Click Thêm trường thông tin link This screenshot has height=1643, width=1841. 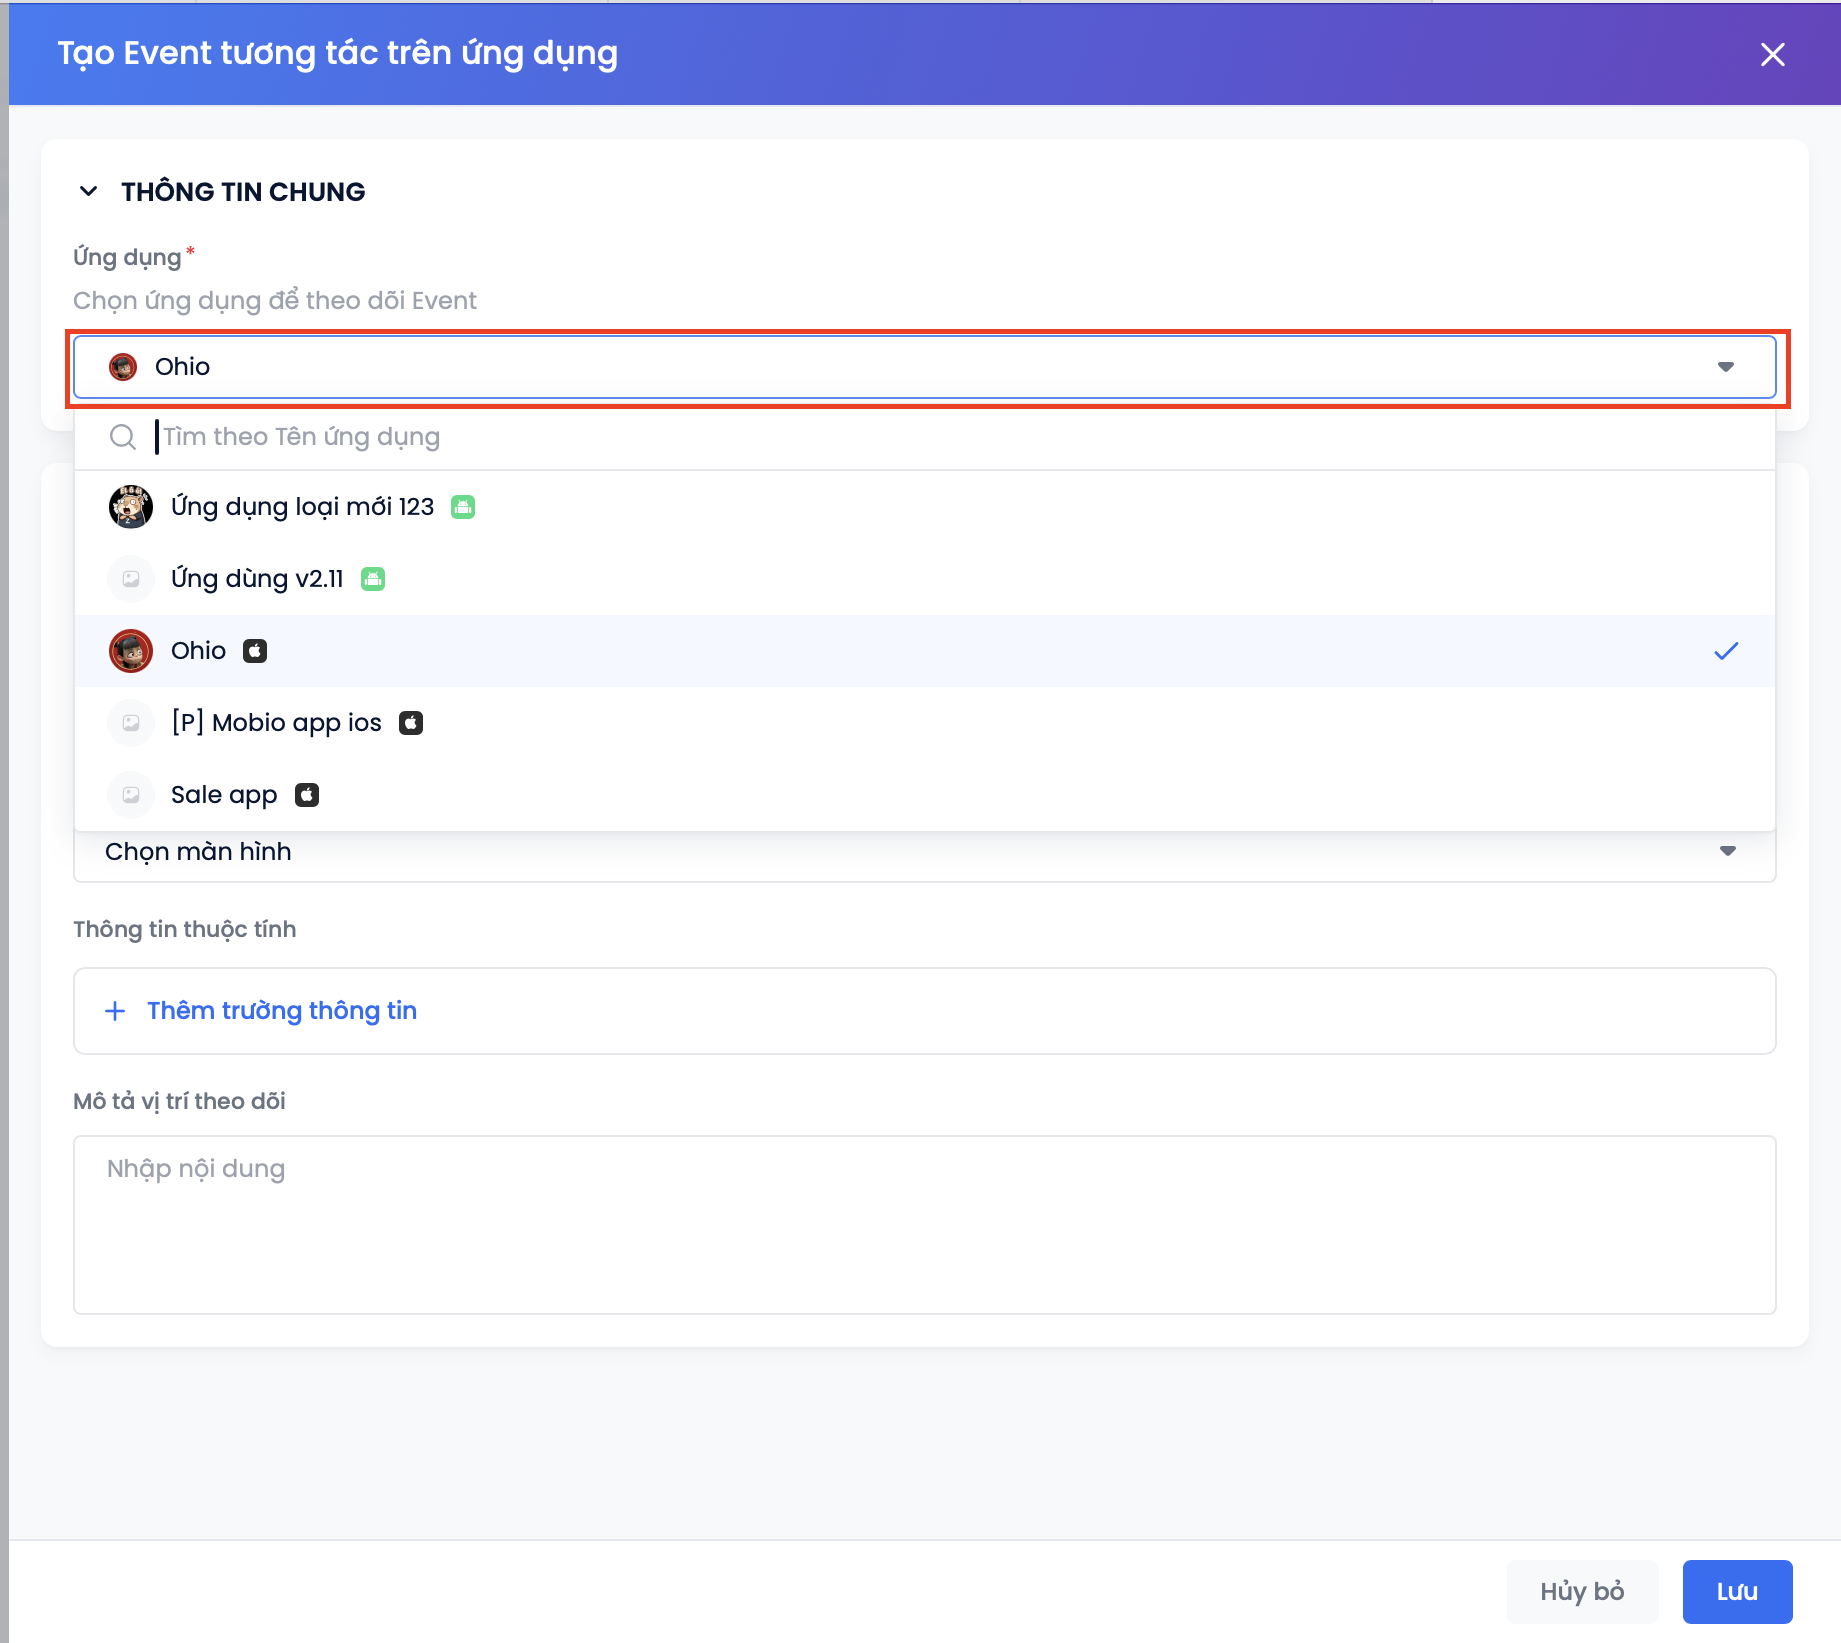pos(281,1011)
